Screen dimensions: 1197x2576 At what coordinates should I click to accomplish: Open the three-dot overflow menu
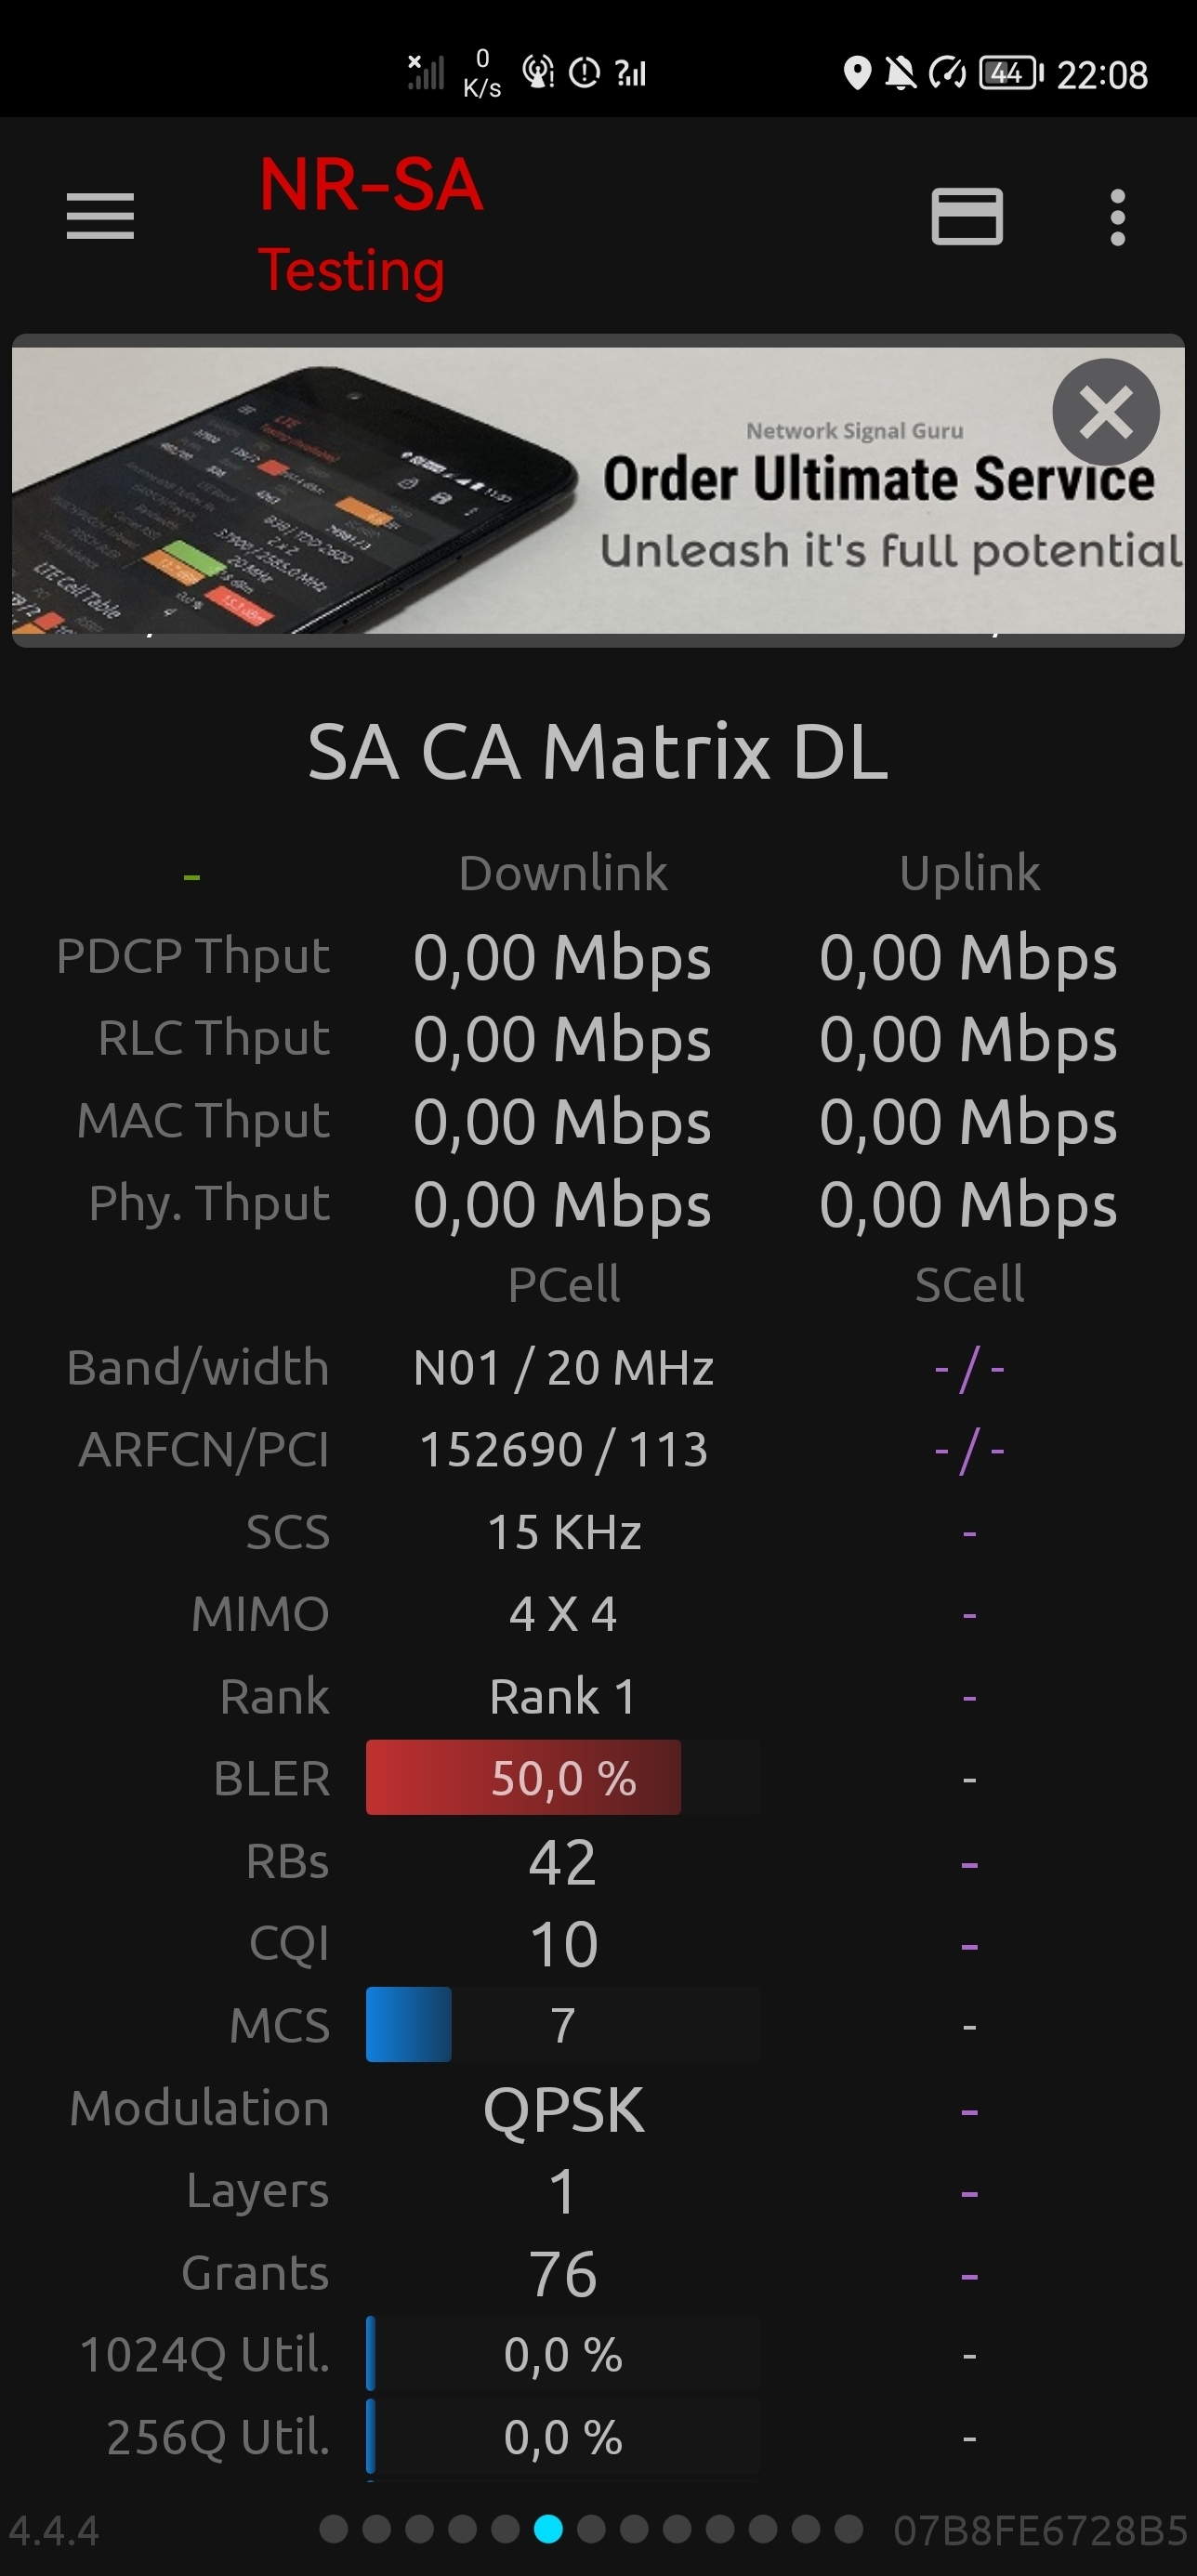click(x=1118, y=217)
